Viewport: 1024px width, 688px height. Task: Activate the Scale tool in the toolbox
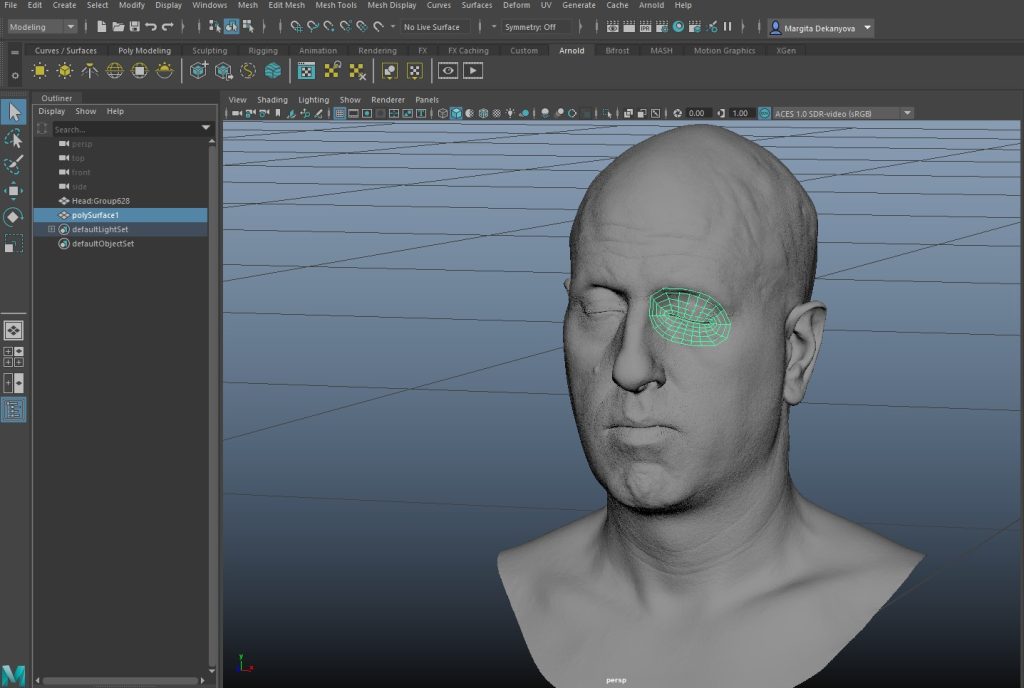(x=14, y=243)
